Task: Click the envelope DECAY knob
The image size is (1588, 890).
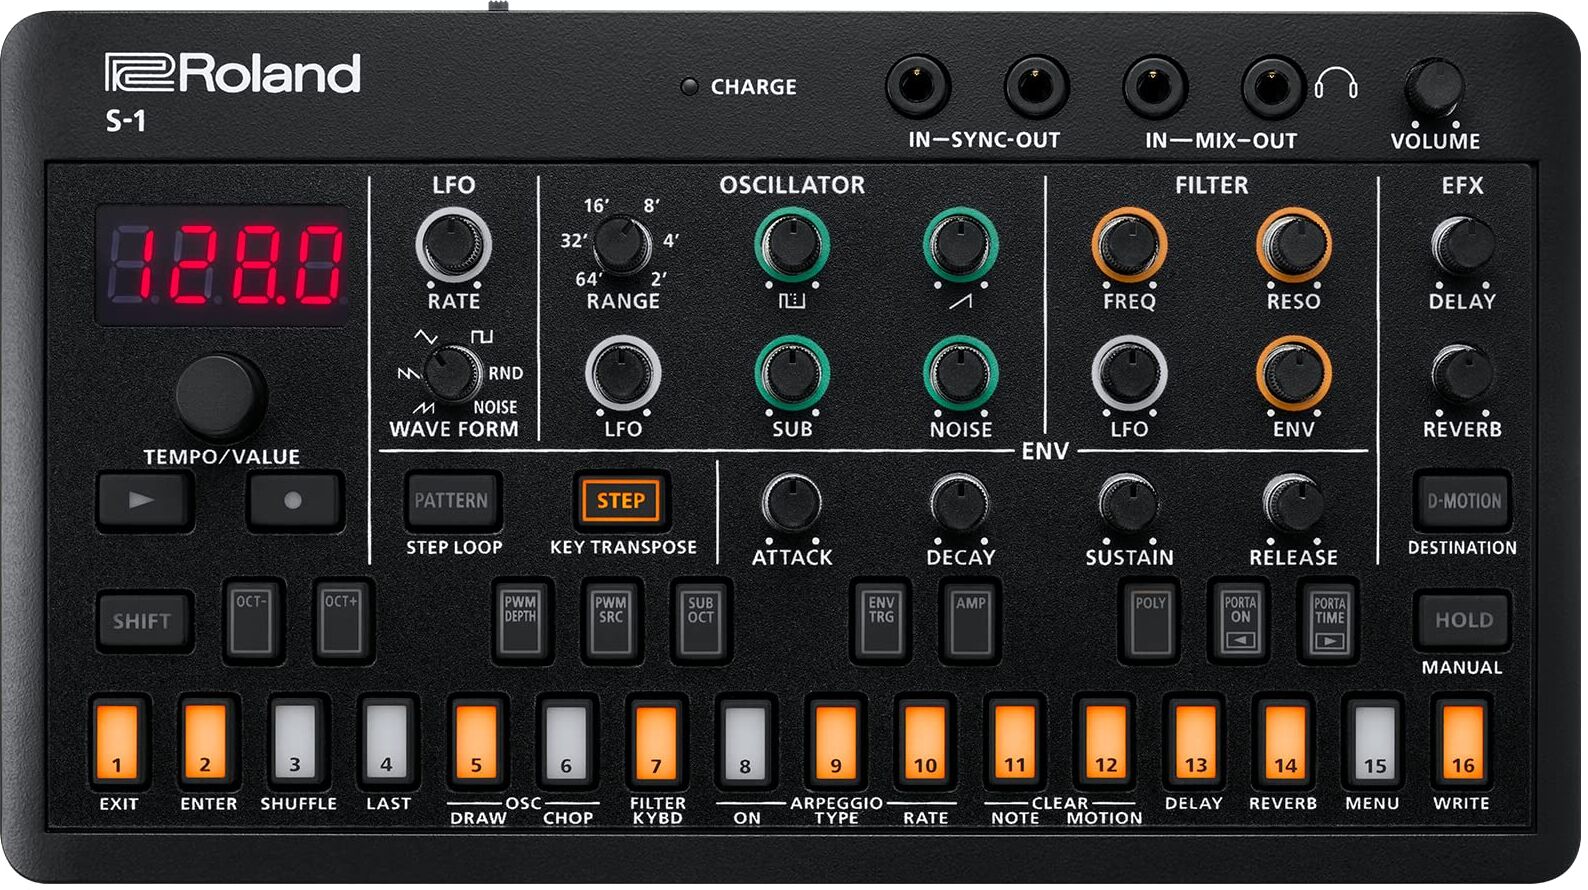Action: click(960, 502)
